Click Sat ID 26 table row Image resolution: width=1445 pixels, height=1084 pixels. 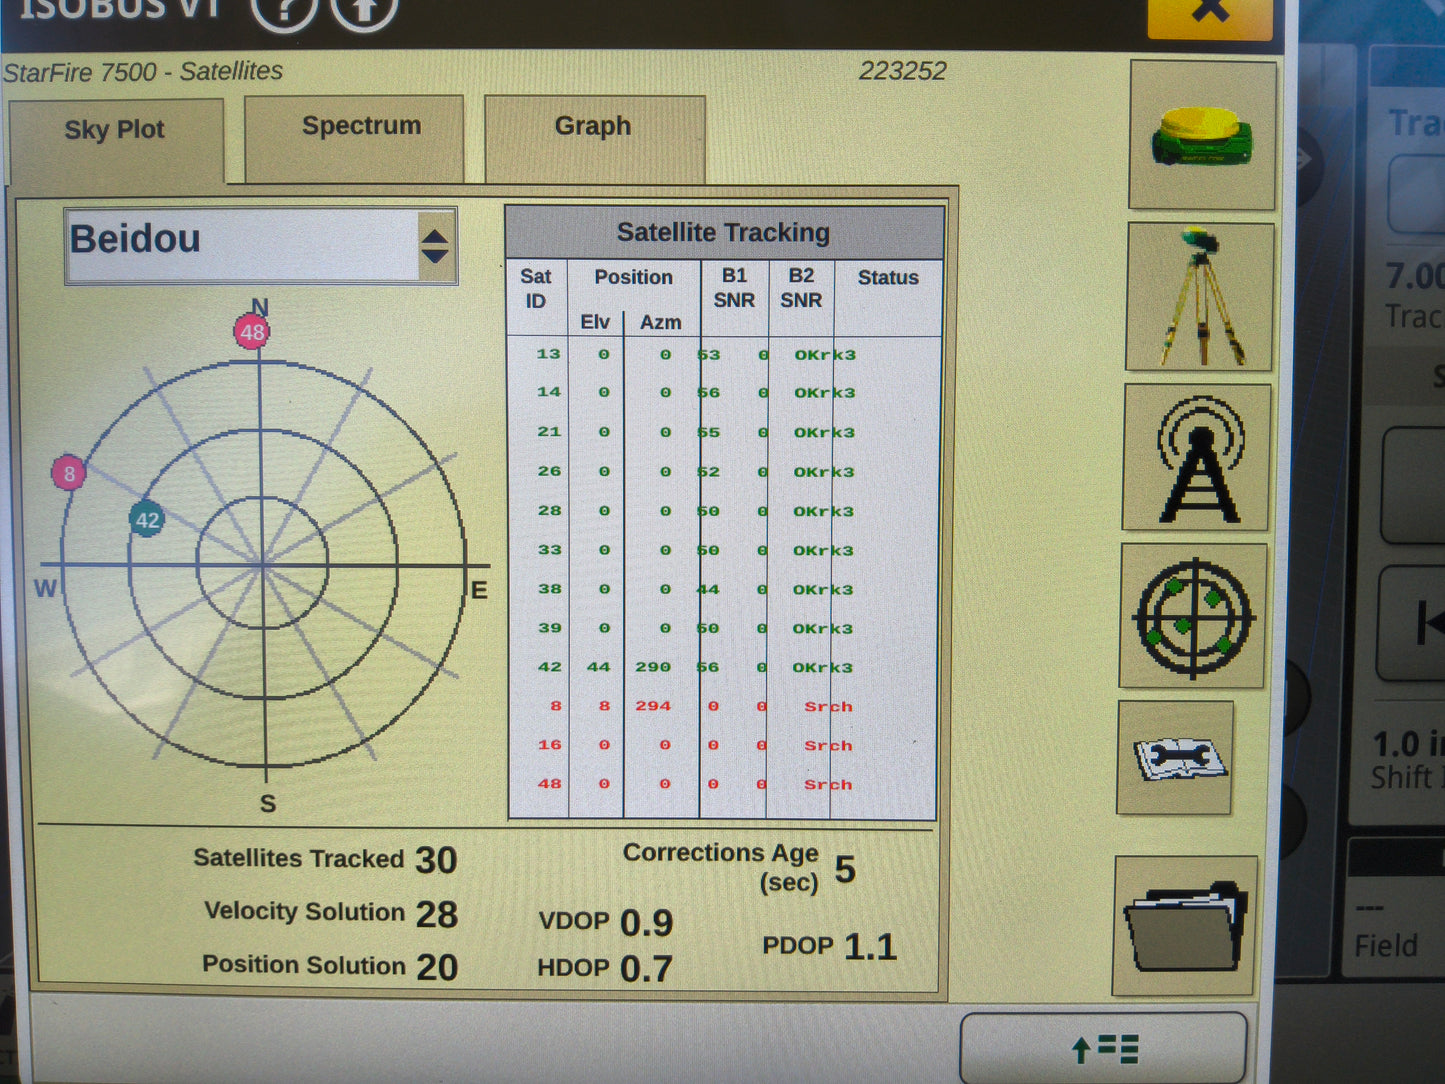coord(723,471)
